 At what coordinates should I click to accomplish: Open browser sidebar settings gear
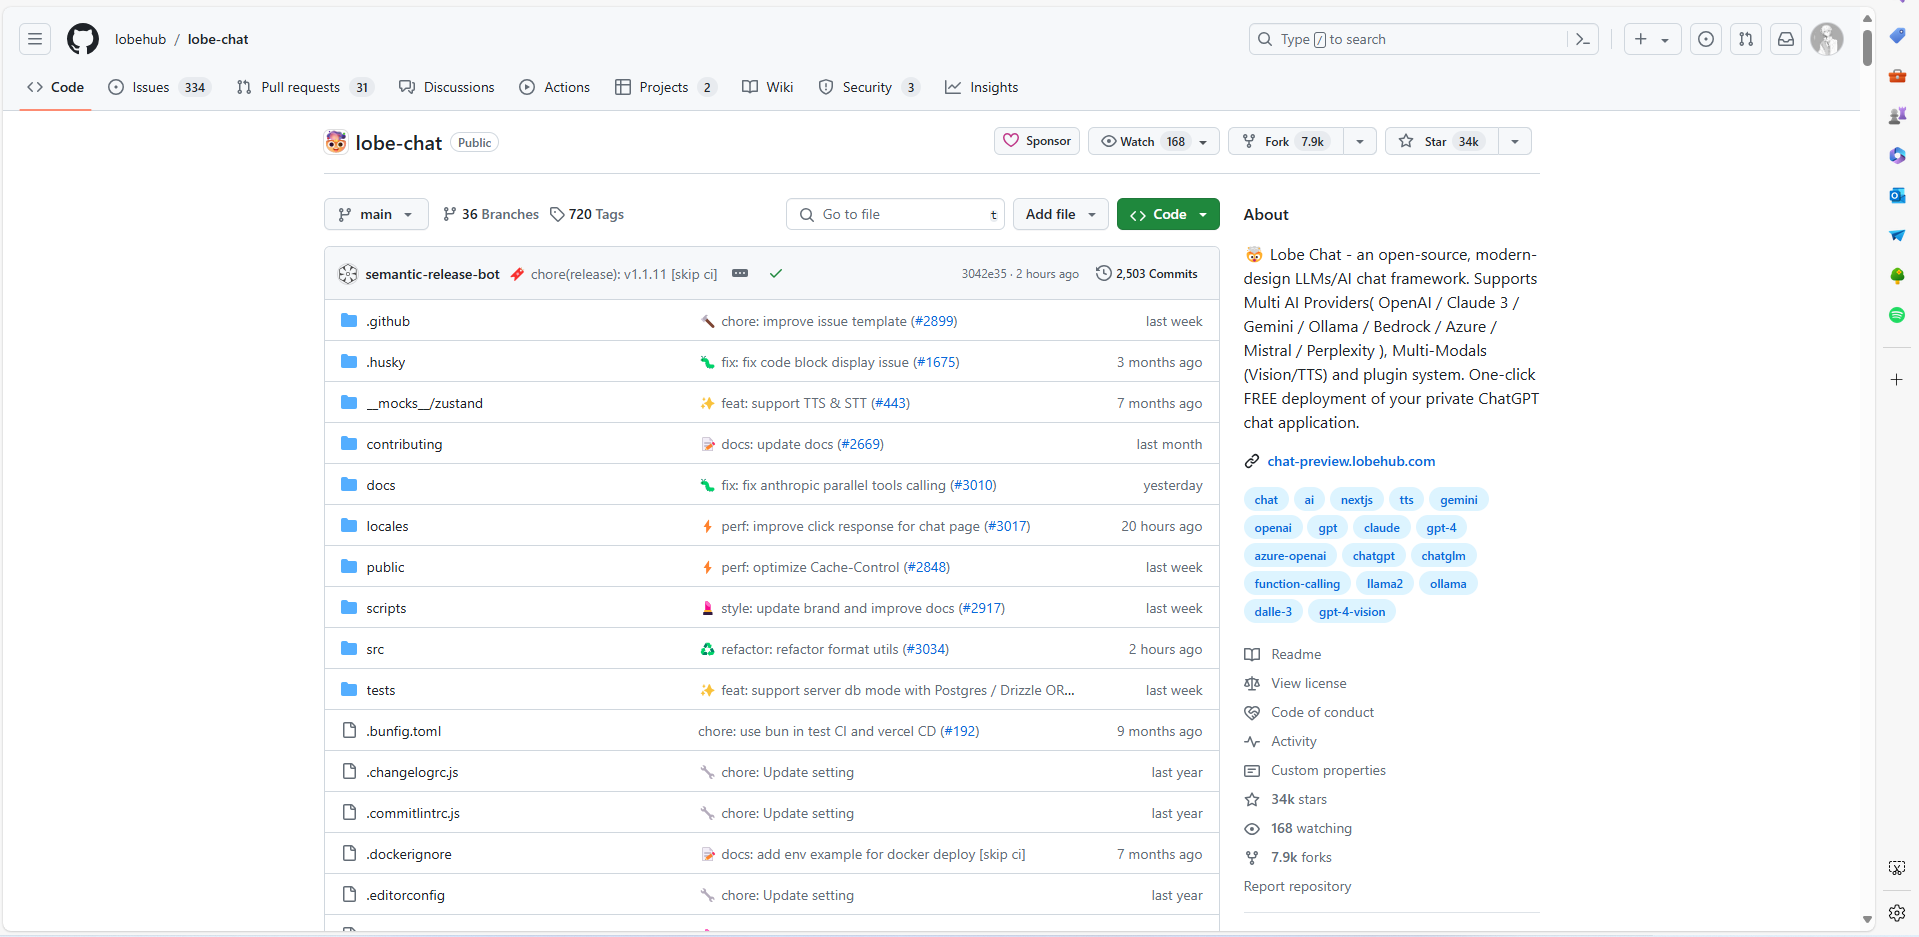1897,912
